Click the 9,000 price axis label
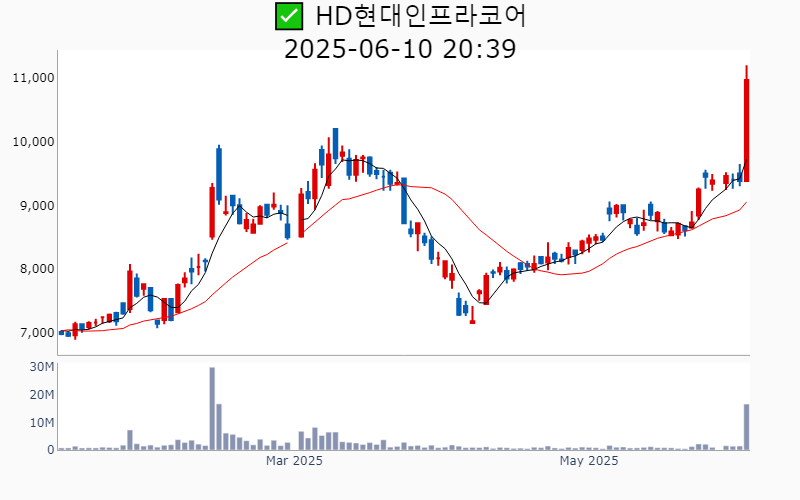The height and width of the screenshot is (500, 800). click(36, 206)
